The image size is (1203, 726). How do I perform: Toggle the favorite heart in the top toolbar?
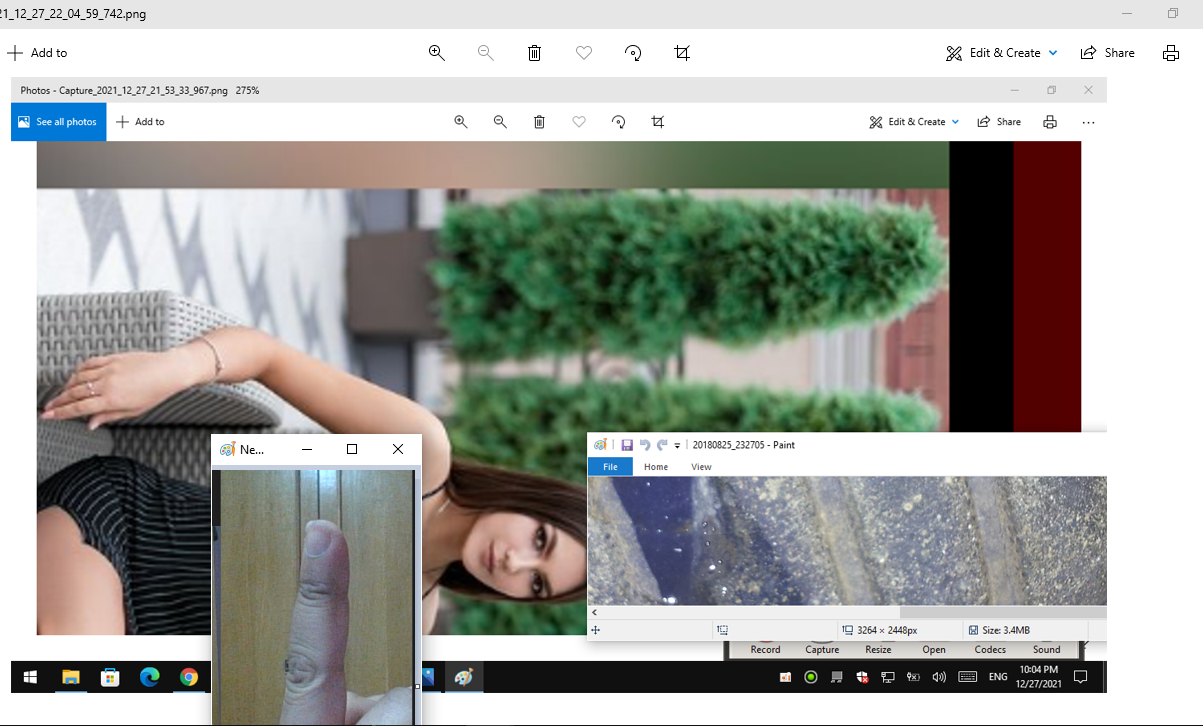pos(584,53)
